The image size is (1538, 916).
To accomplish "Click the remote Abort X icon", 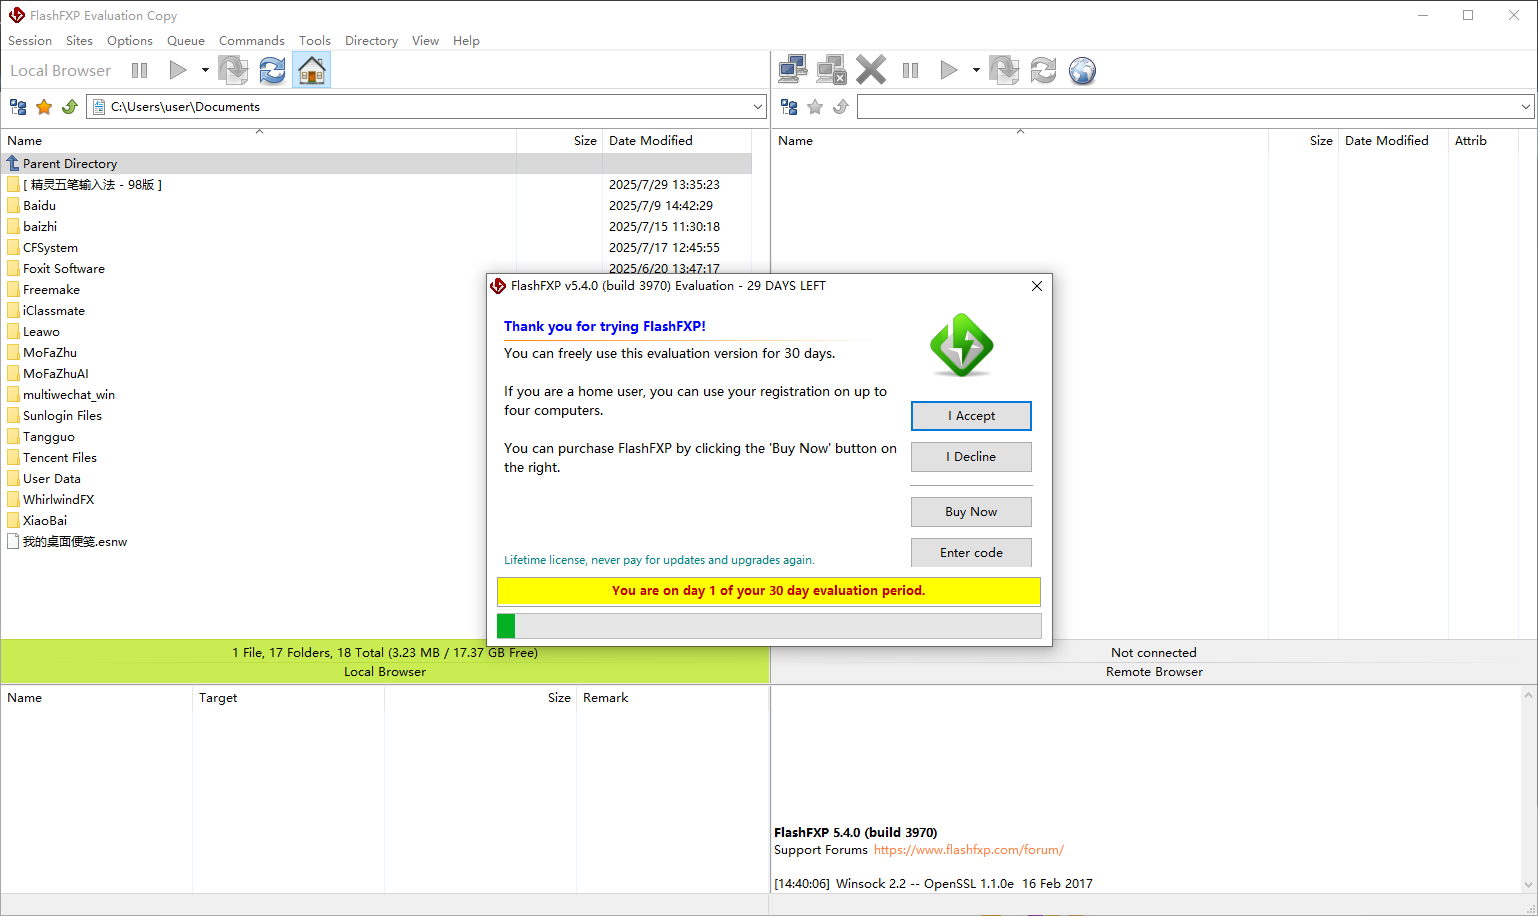I will point(871,70).
